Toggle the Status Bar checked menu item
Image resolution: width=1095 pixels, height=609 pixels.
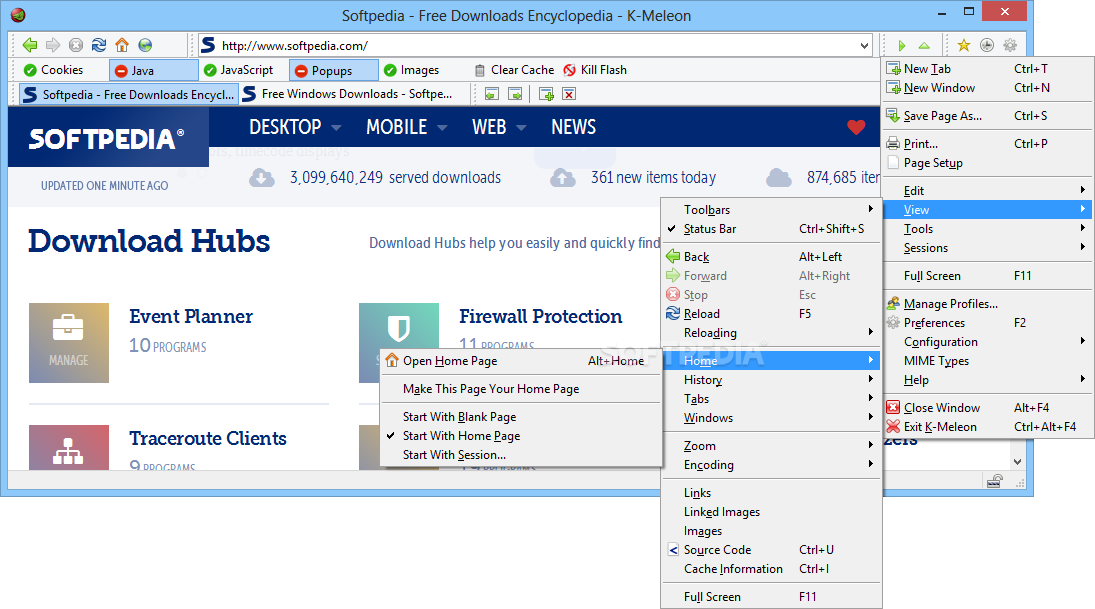coord(771,228)
